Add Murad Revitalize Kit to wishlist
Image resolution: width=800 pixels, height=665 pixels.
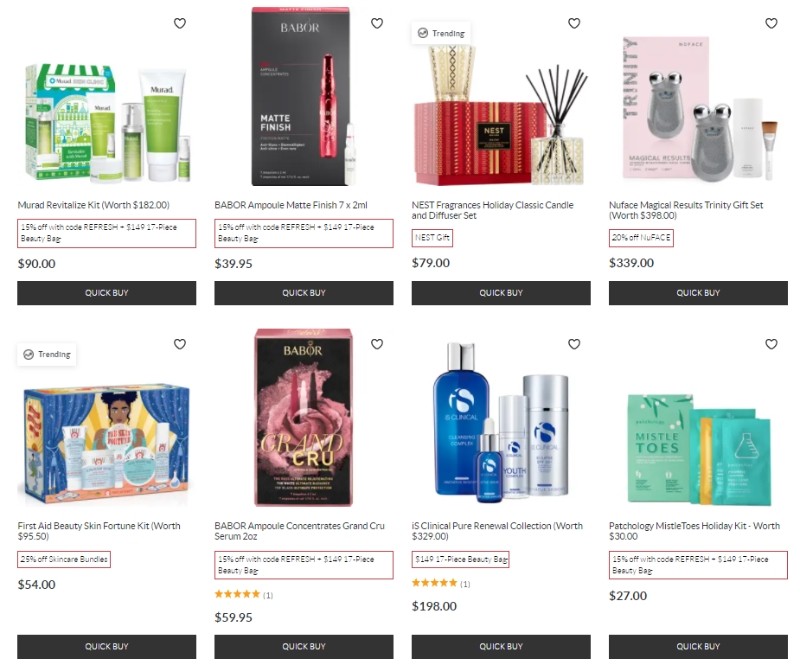(180, 23)
